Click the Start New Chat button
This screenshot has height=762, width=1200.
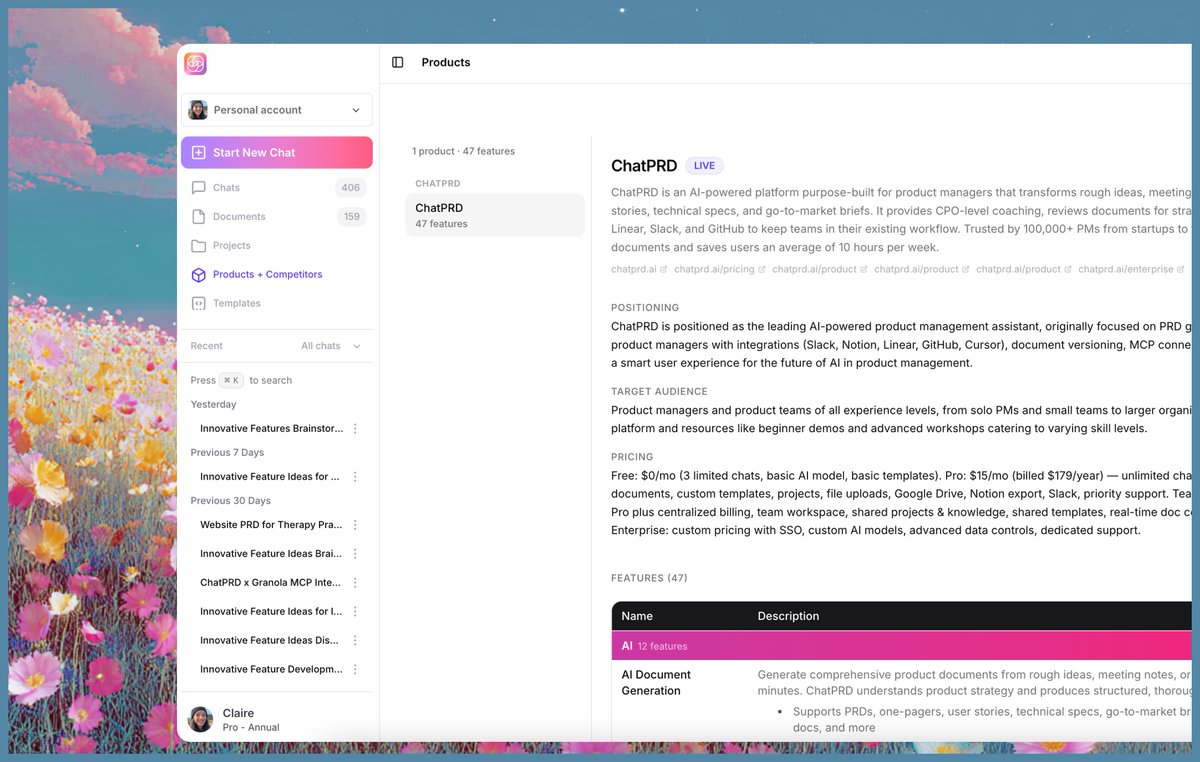(x=277, y=153)
